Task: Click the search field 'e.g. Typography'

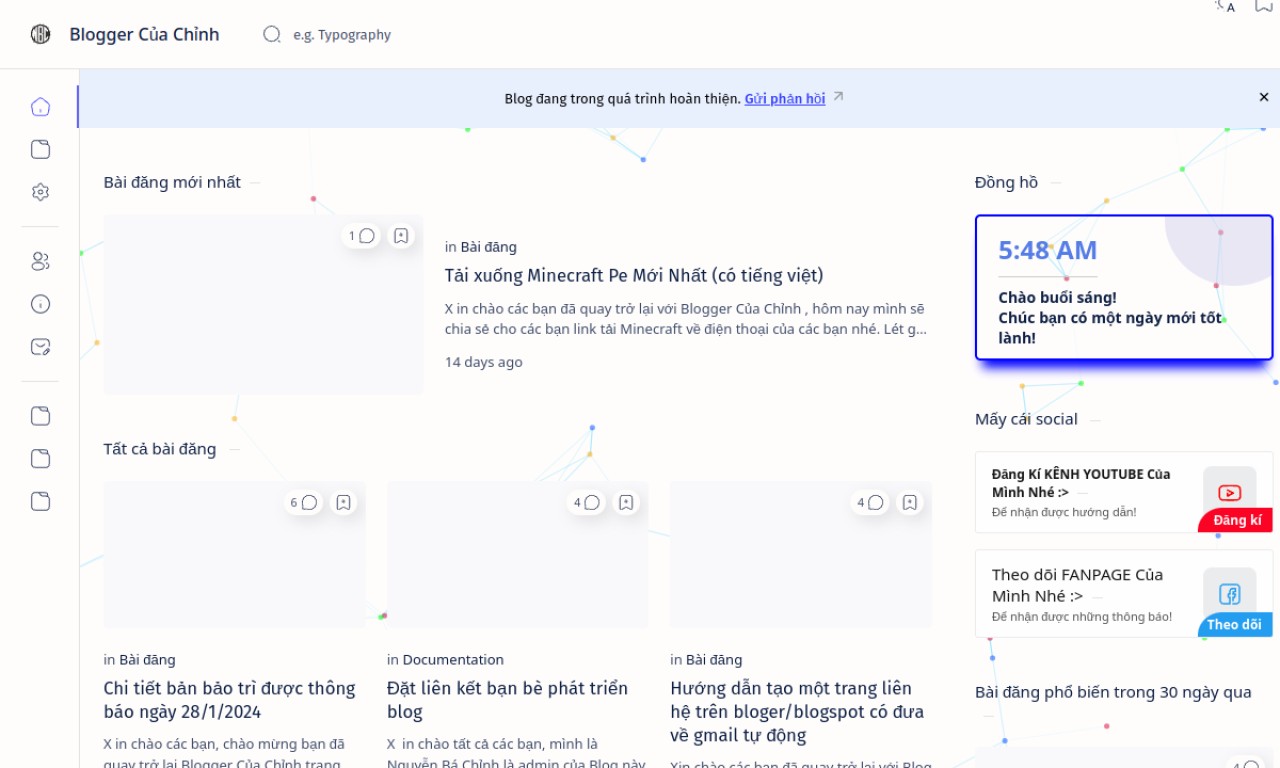Action: click(x=342, y=35)
